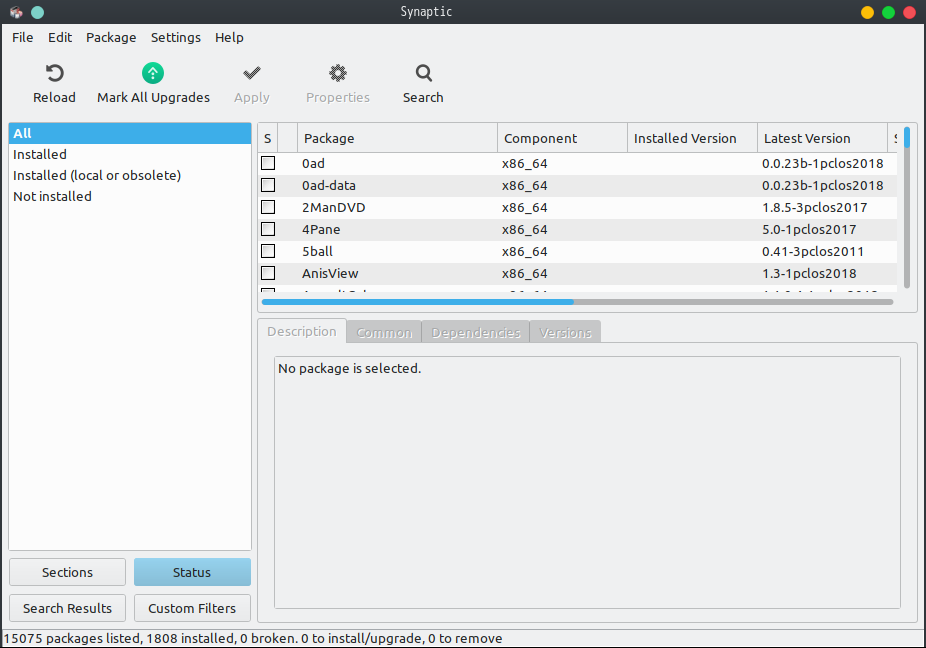Toggle status checkbox for 5ball package

[268, 251]
